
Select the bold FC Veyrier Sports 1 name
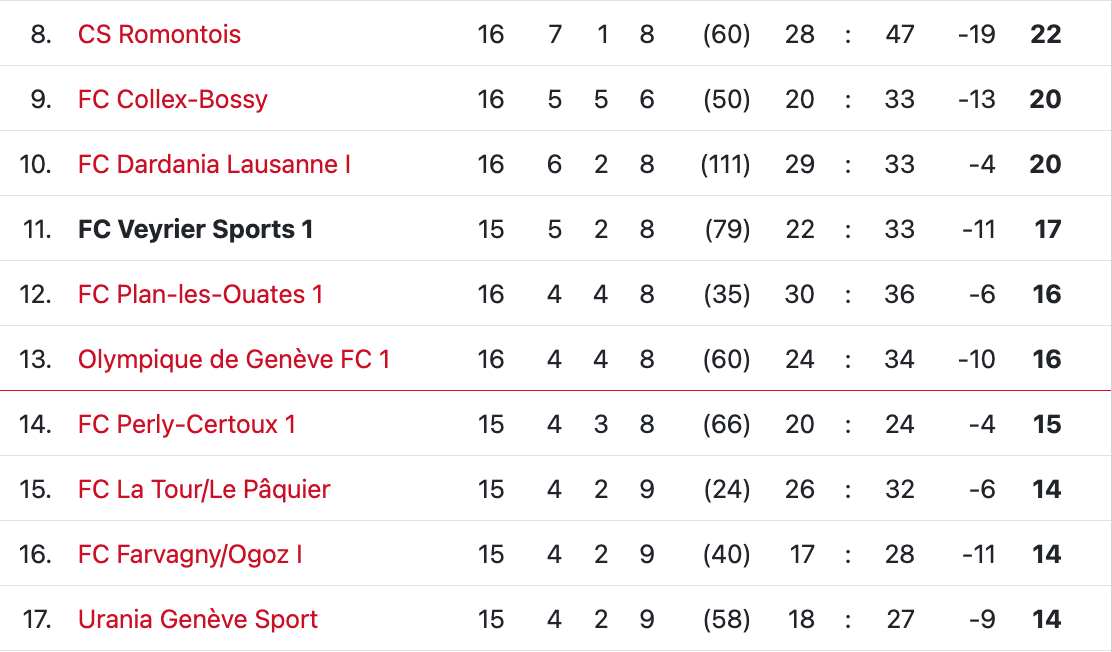[196, 229]
